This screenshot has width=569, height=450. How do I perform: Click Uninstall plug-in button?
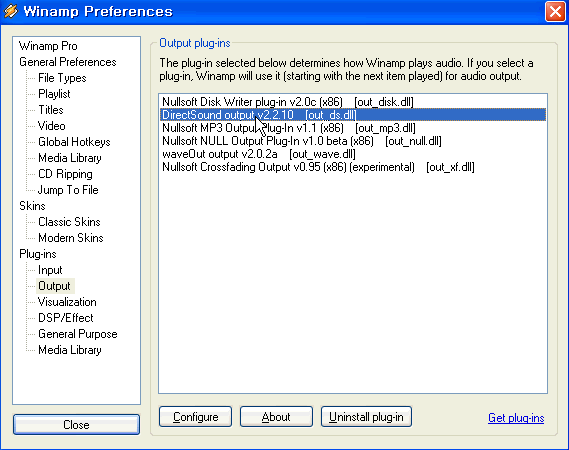coord(366,417)
